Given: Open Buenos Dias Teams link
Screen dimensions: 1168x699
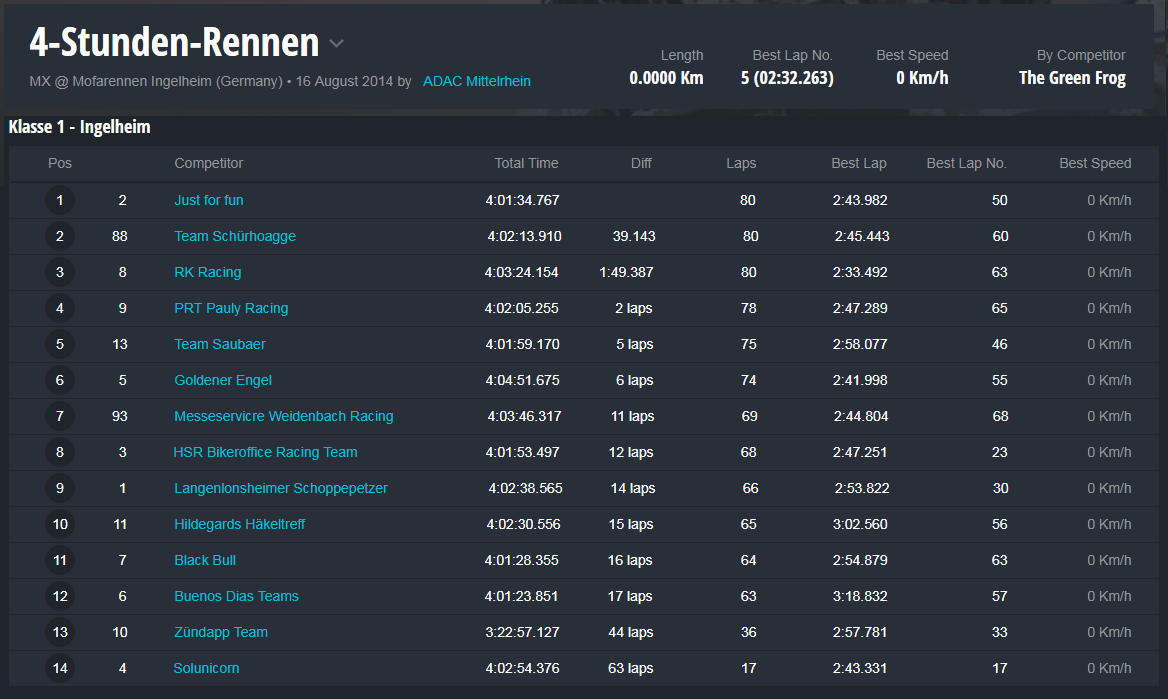Looking at the screenshot, I should 236,596.
